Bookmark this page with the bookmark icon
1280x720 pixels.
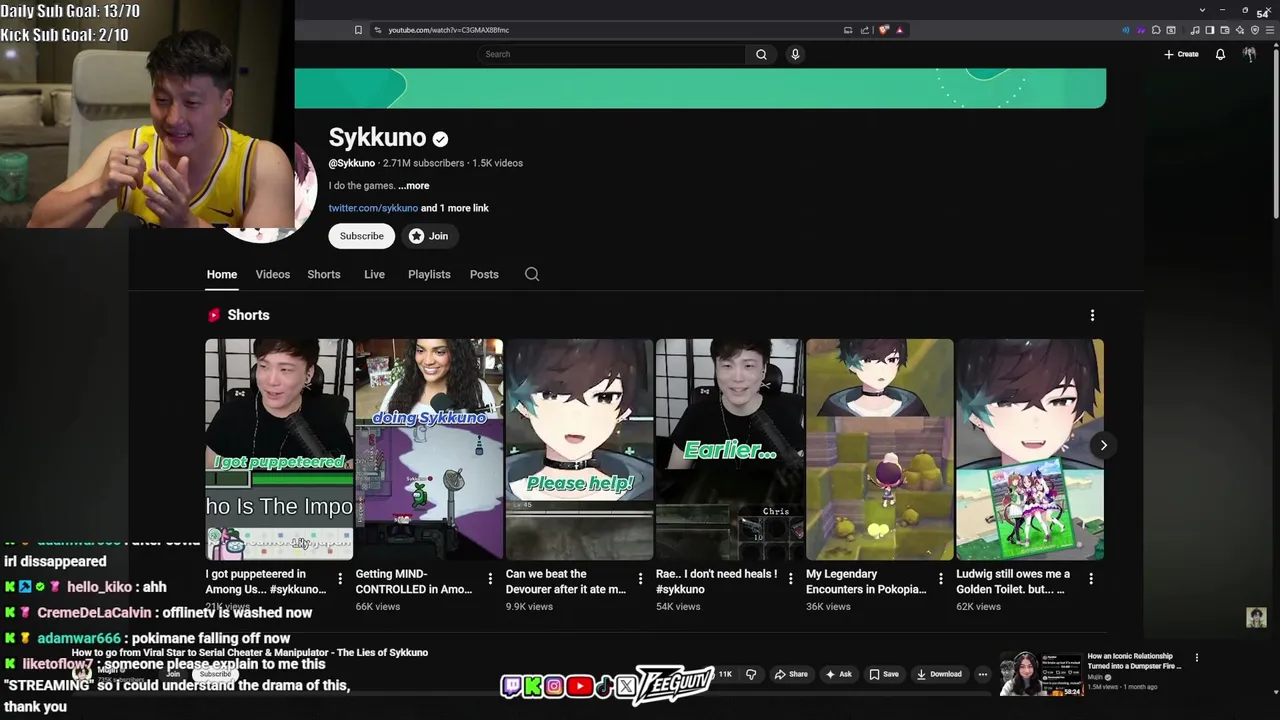pos(358,30)
